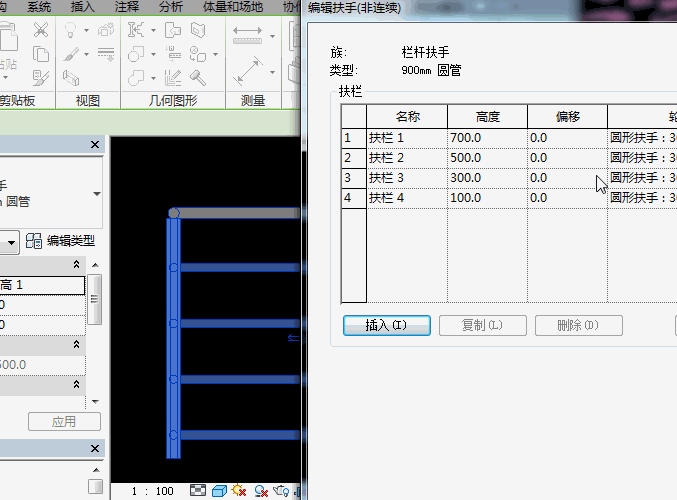Click the Rendering teapot icon
The width and height of the screenshot is (677, 500).
pos(282,491)
